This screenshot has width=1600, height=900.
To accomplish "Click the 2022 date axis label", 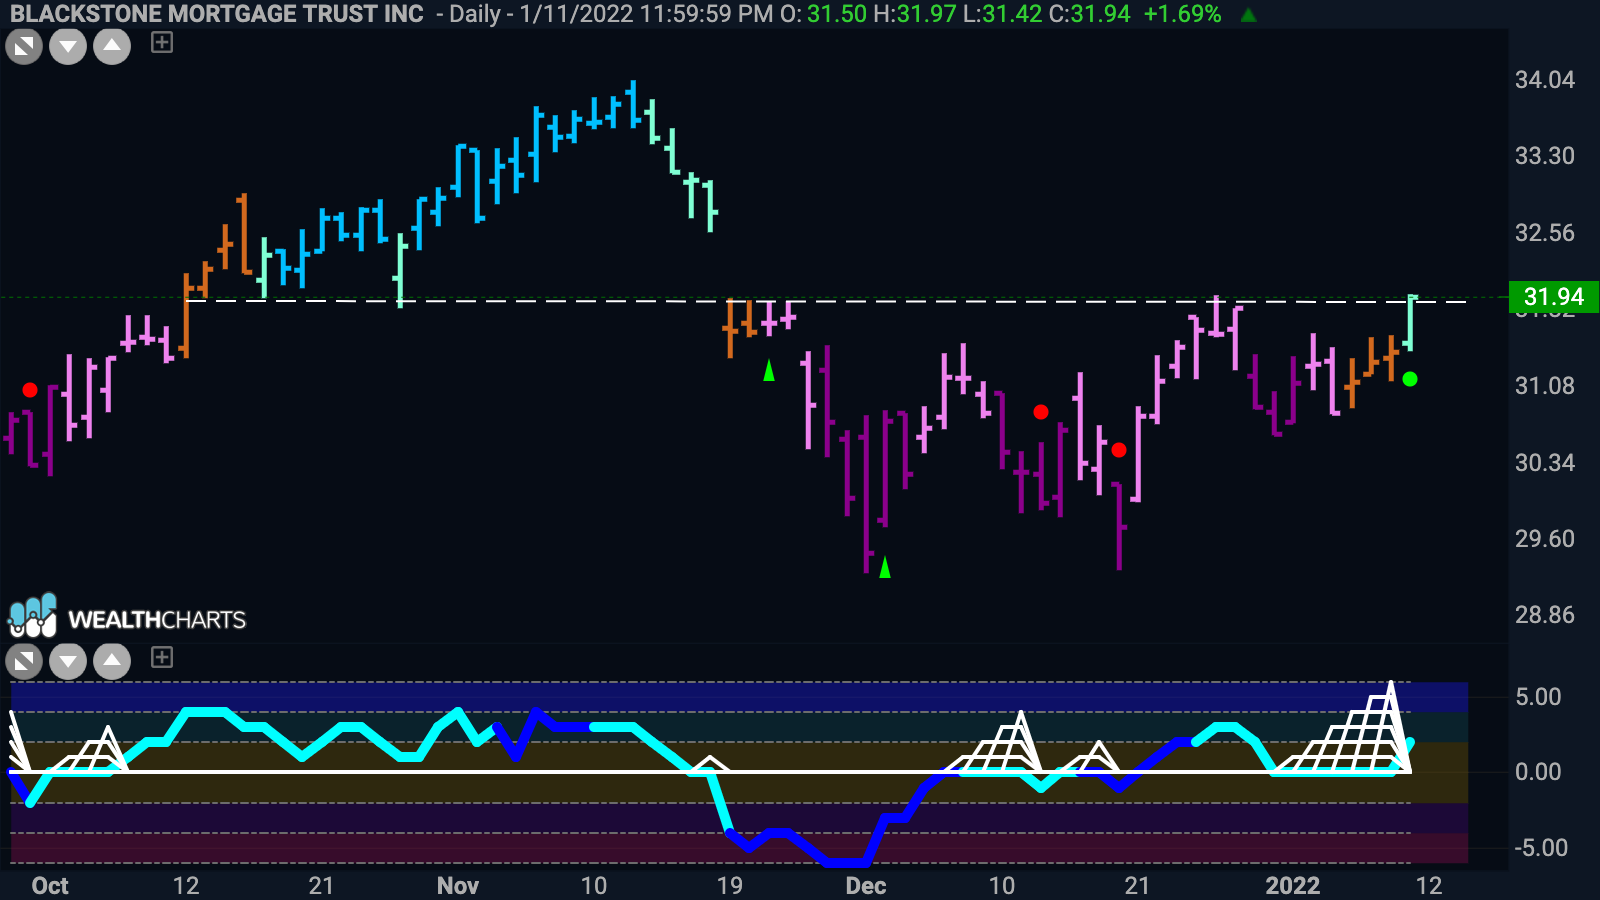I will tap(1293, 886).
